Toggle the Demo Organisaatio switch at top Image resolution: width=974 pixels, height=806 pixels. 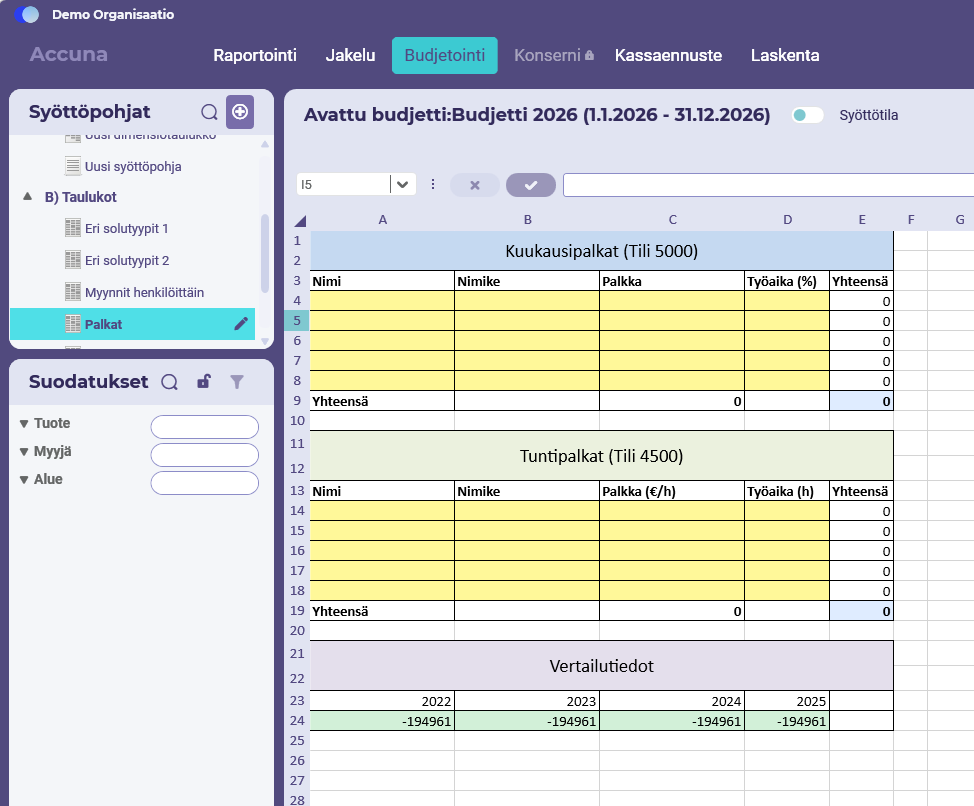(x=27, y=14)
